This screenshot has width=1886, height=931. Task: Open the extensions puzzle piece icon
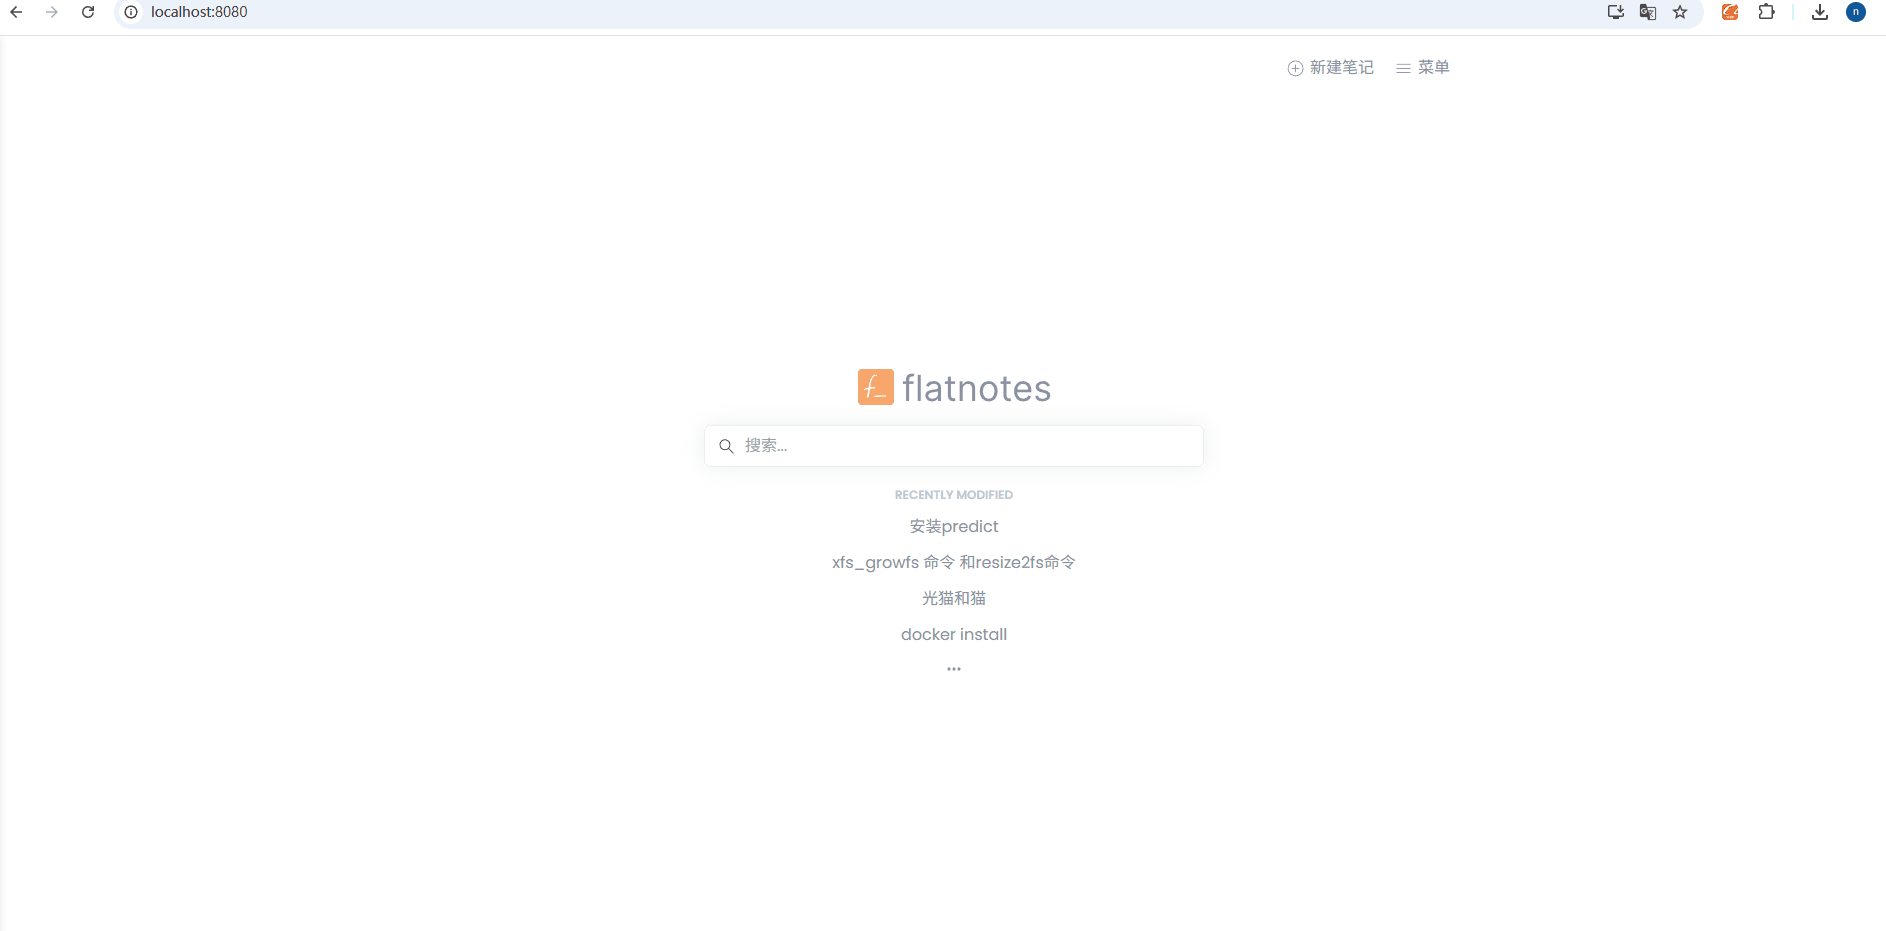pyautogui.click(x=1767, y=12)
